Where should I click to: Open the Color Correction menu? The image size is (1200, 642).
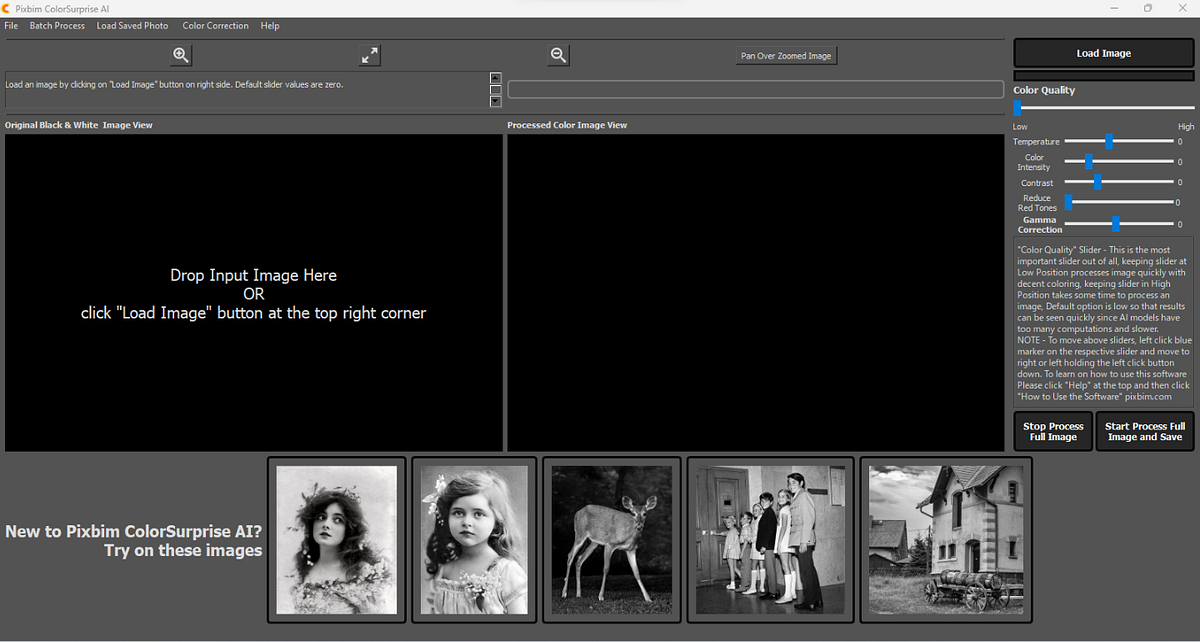tap(215, 25)
